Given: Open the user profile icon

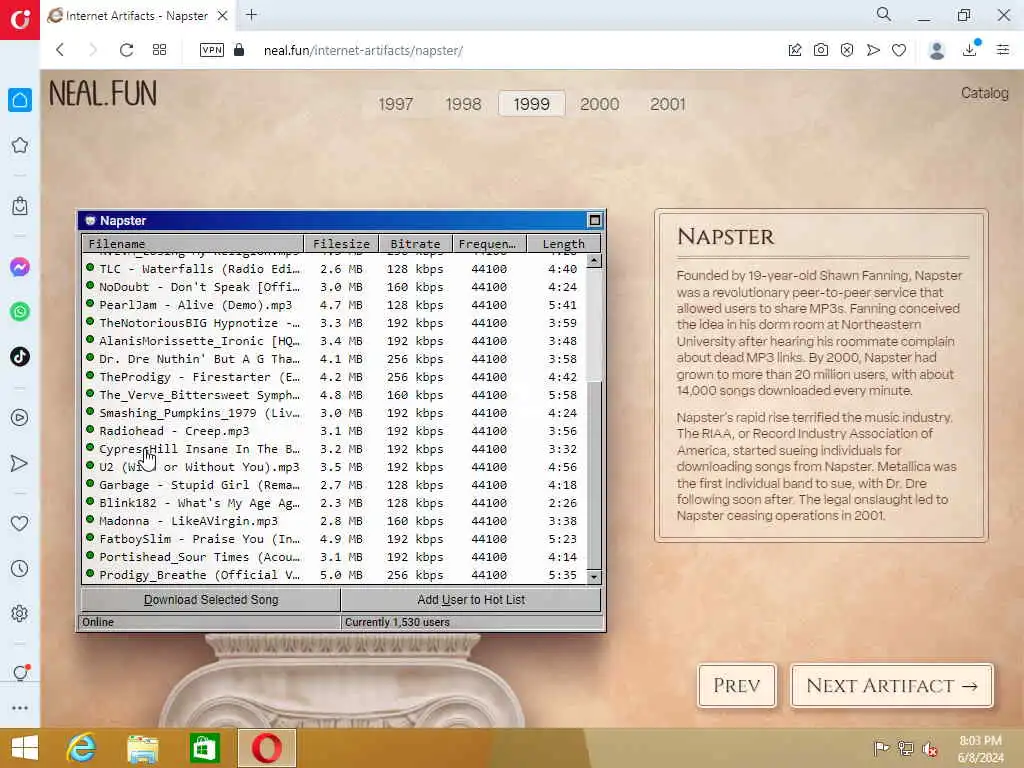Looking at the screenshot, I should click(x=936, y=50).
